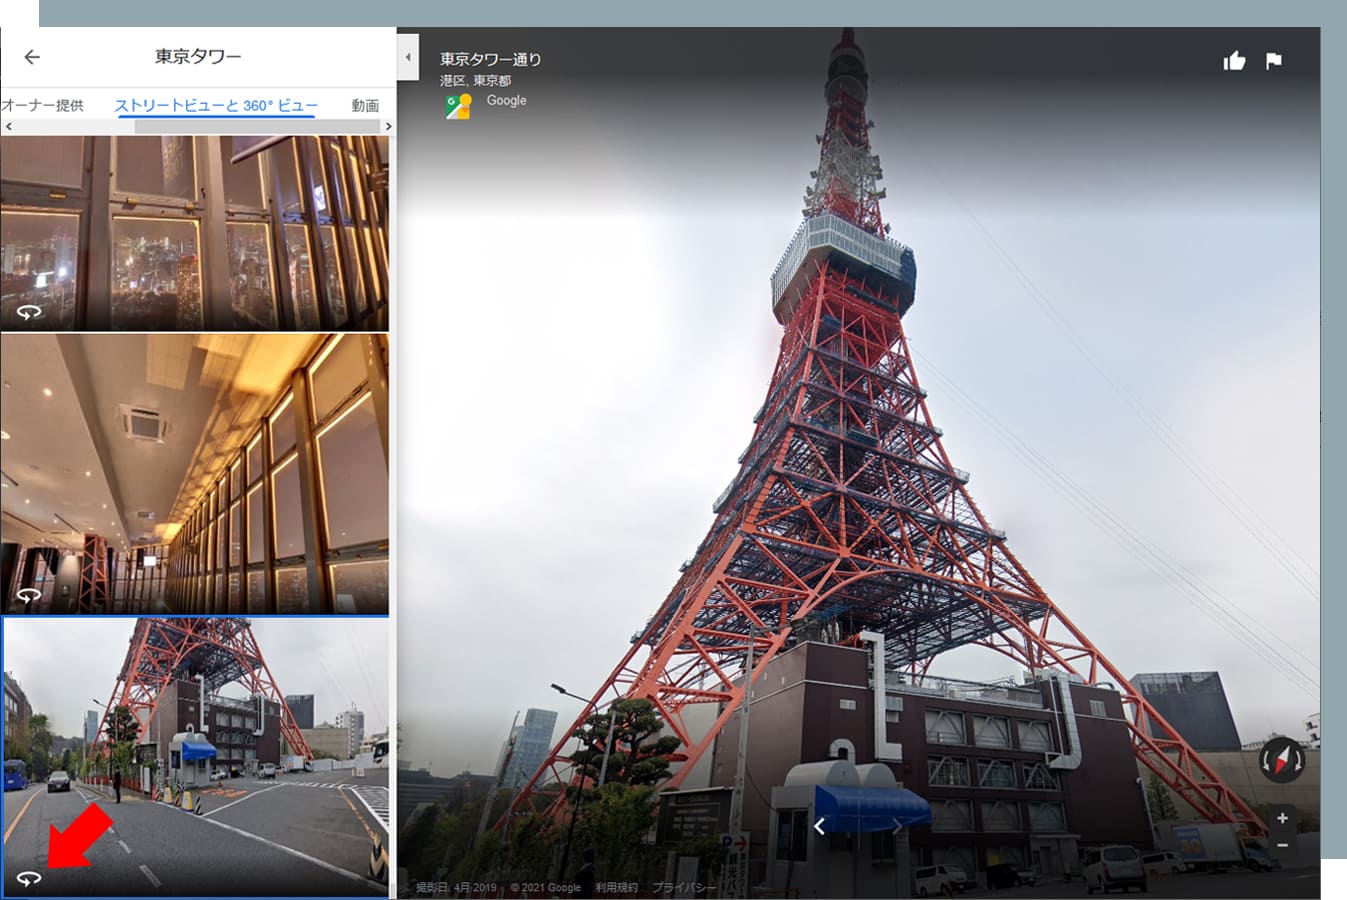
Task: Click the 360° pano icon on the street thumbnail
Action: coord(27,877)
